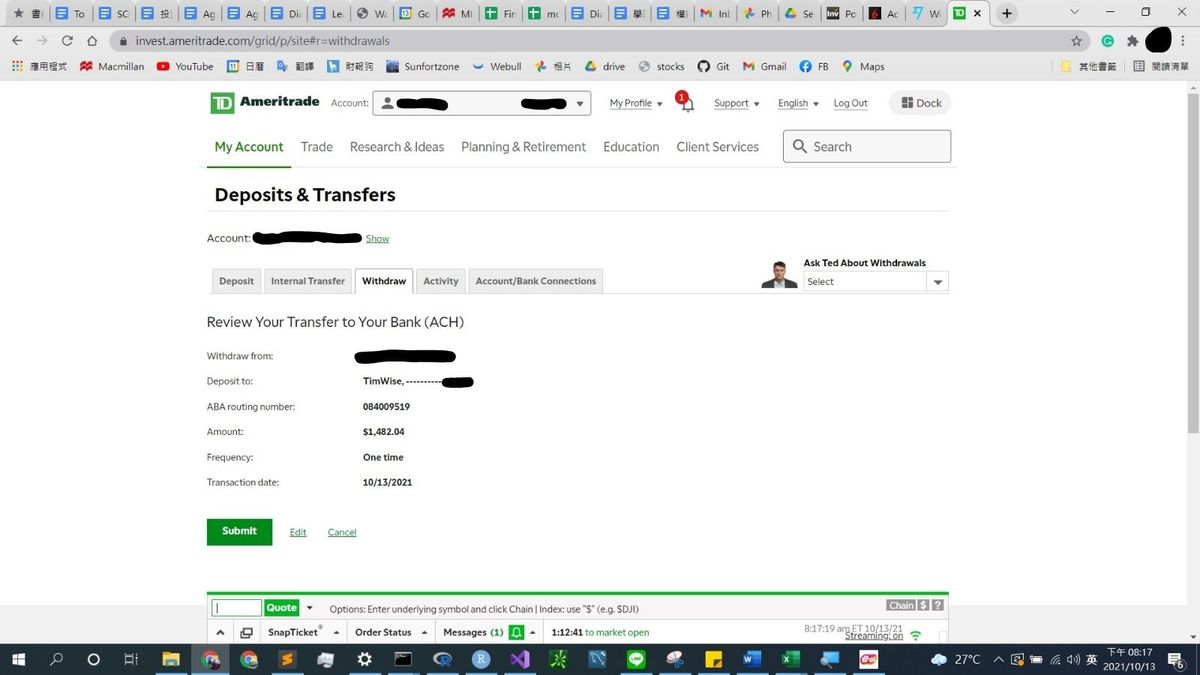The image size is (1200, 675).
Task: Click the green streaming signal icon
Action: pyautogui.click(x=916, y=635)
